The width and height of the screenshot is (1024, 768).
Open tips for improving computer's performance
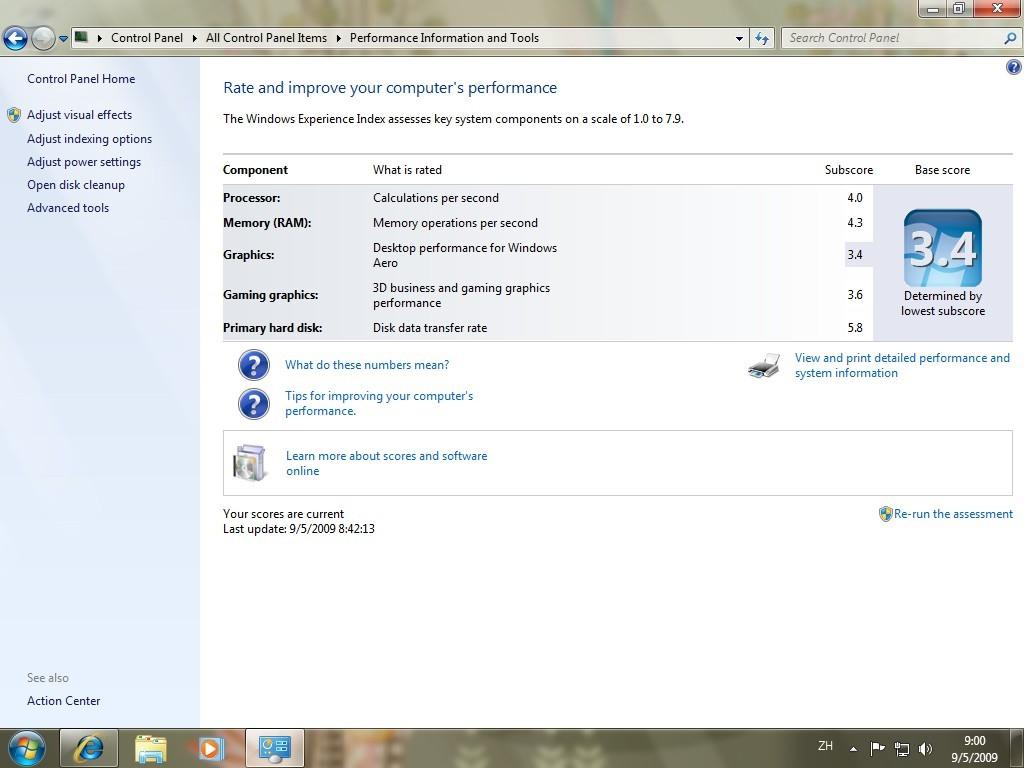(379, 404)
